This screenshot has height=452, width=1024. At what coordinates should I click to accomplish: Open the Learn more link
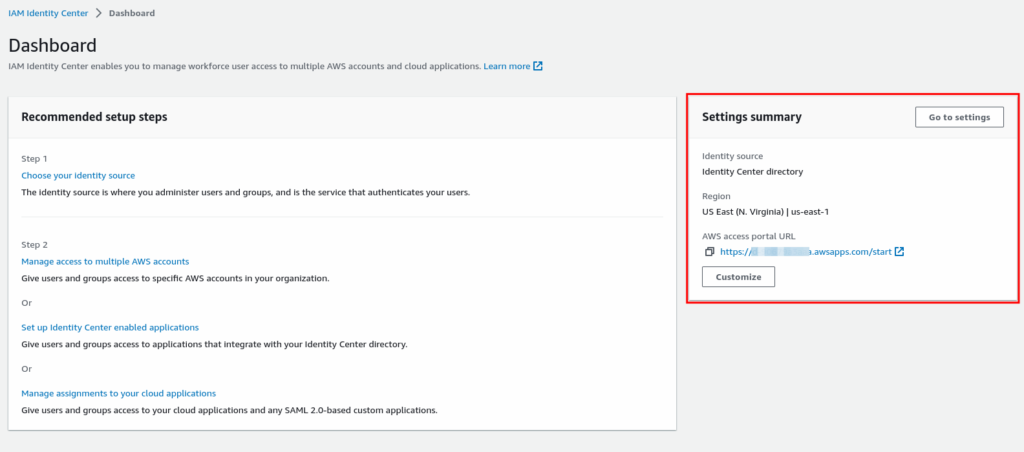coord(506,66)
